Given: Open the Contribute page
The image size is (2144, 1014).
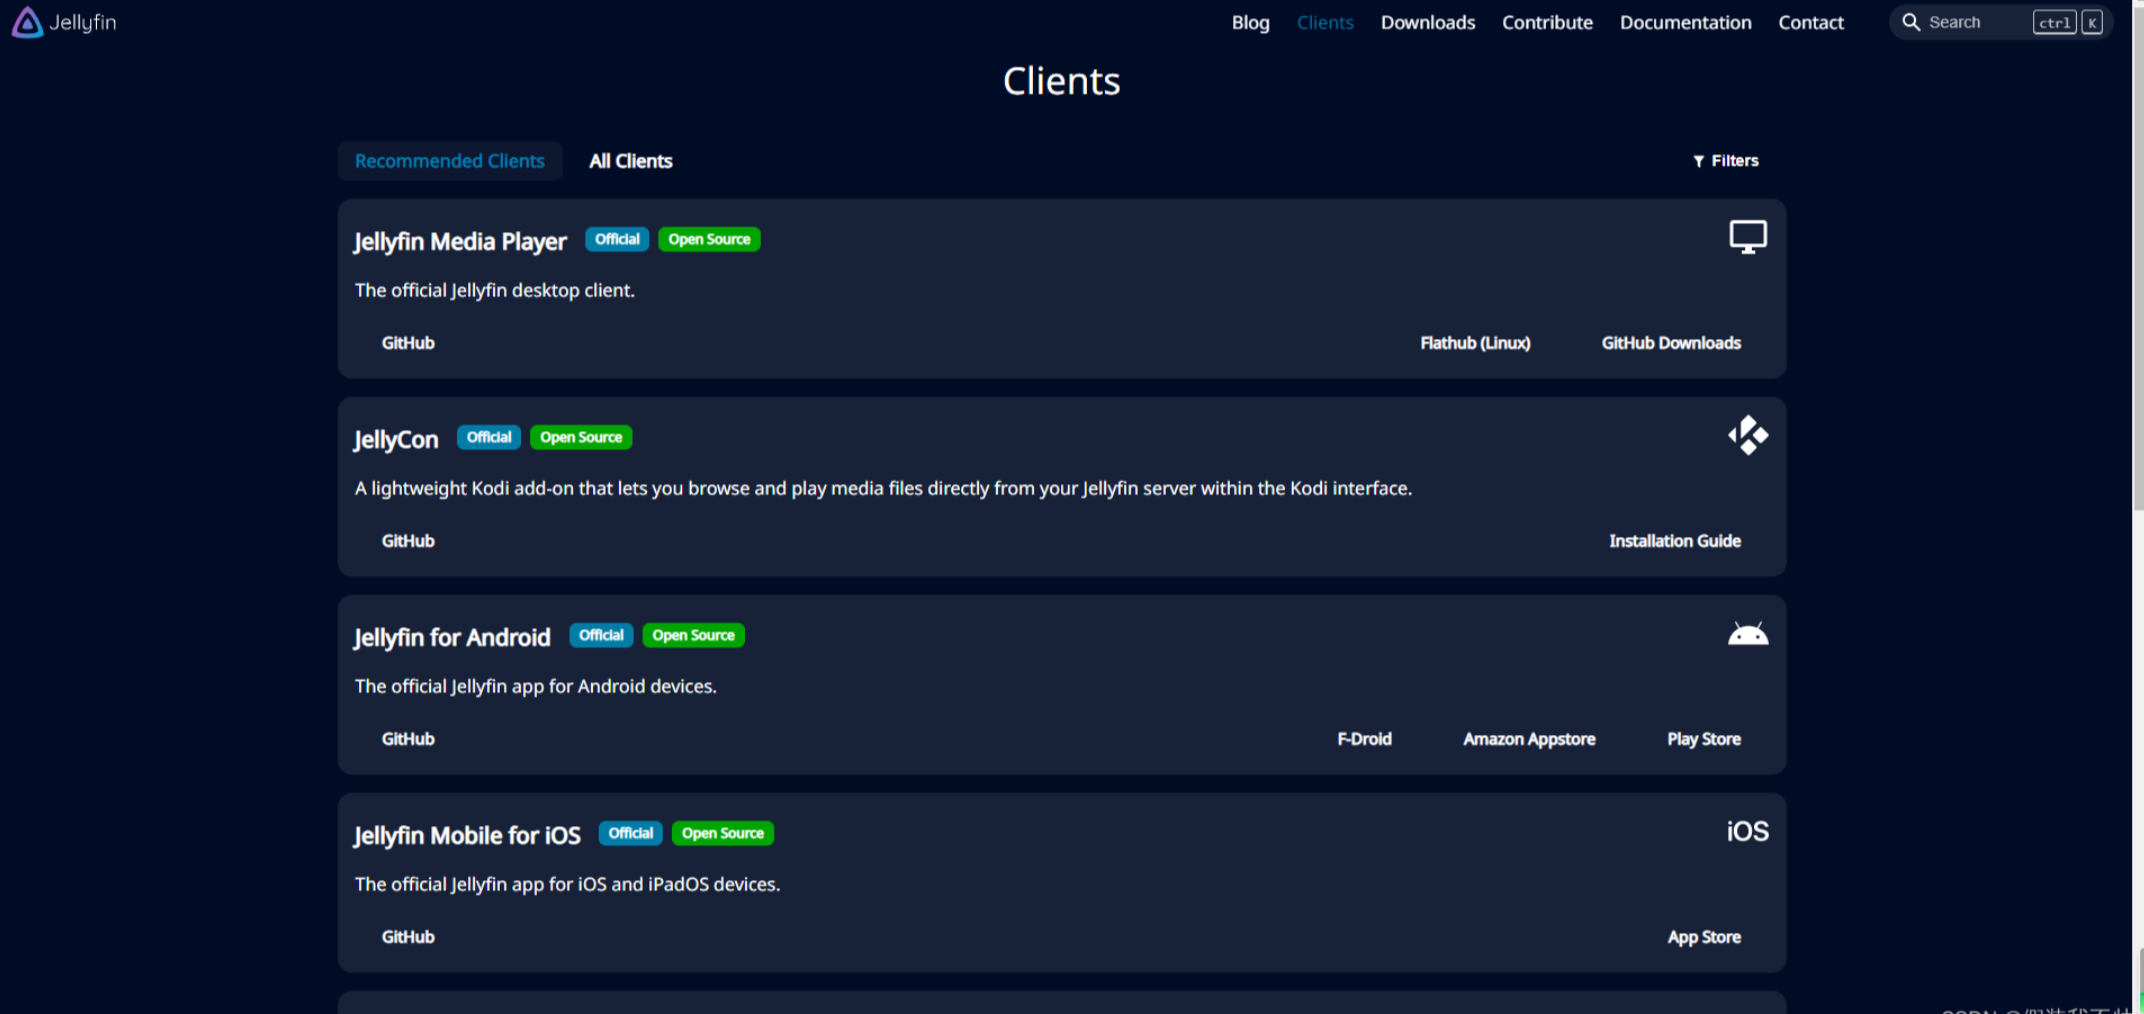Looking at the screenshot, I should [x=1547, y=22].
